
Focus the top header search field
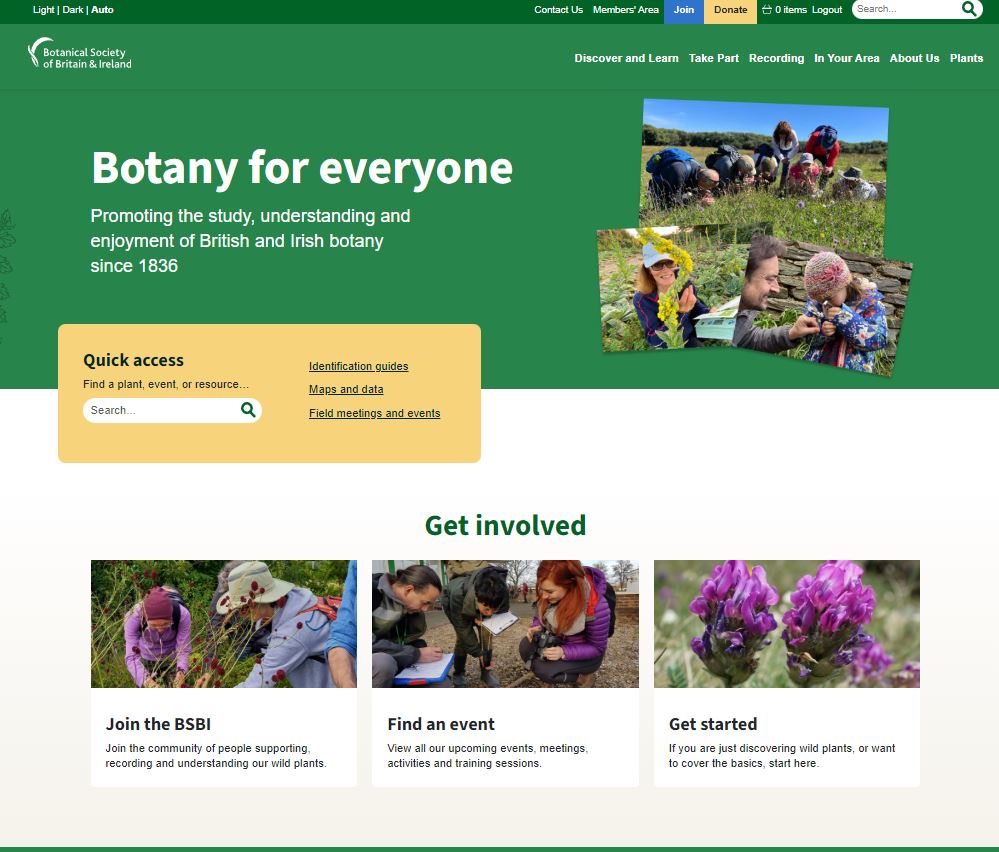(x=906, y=9)
